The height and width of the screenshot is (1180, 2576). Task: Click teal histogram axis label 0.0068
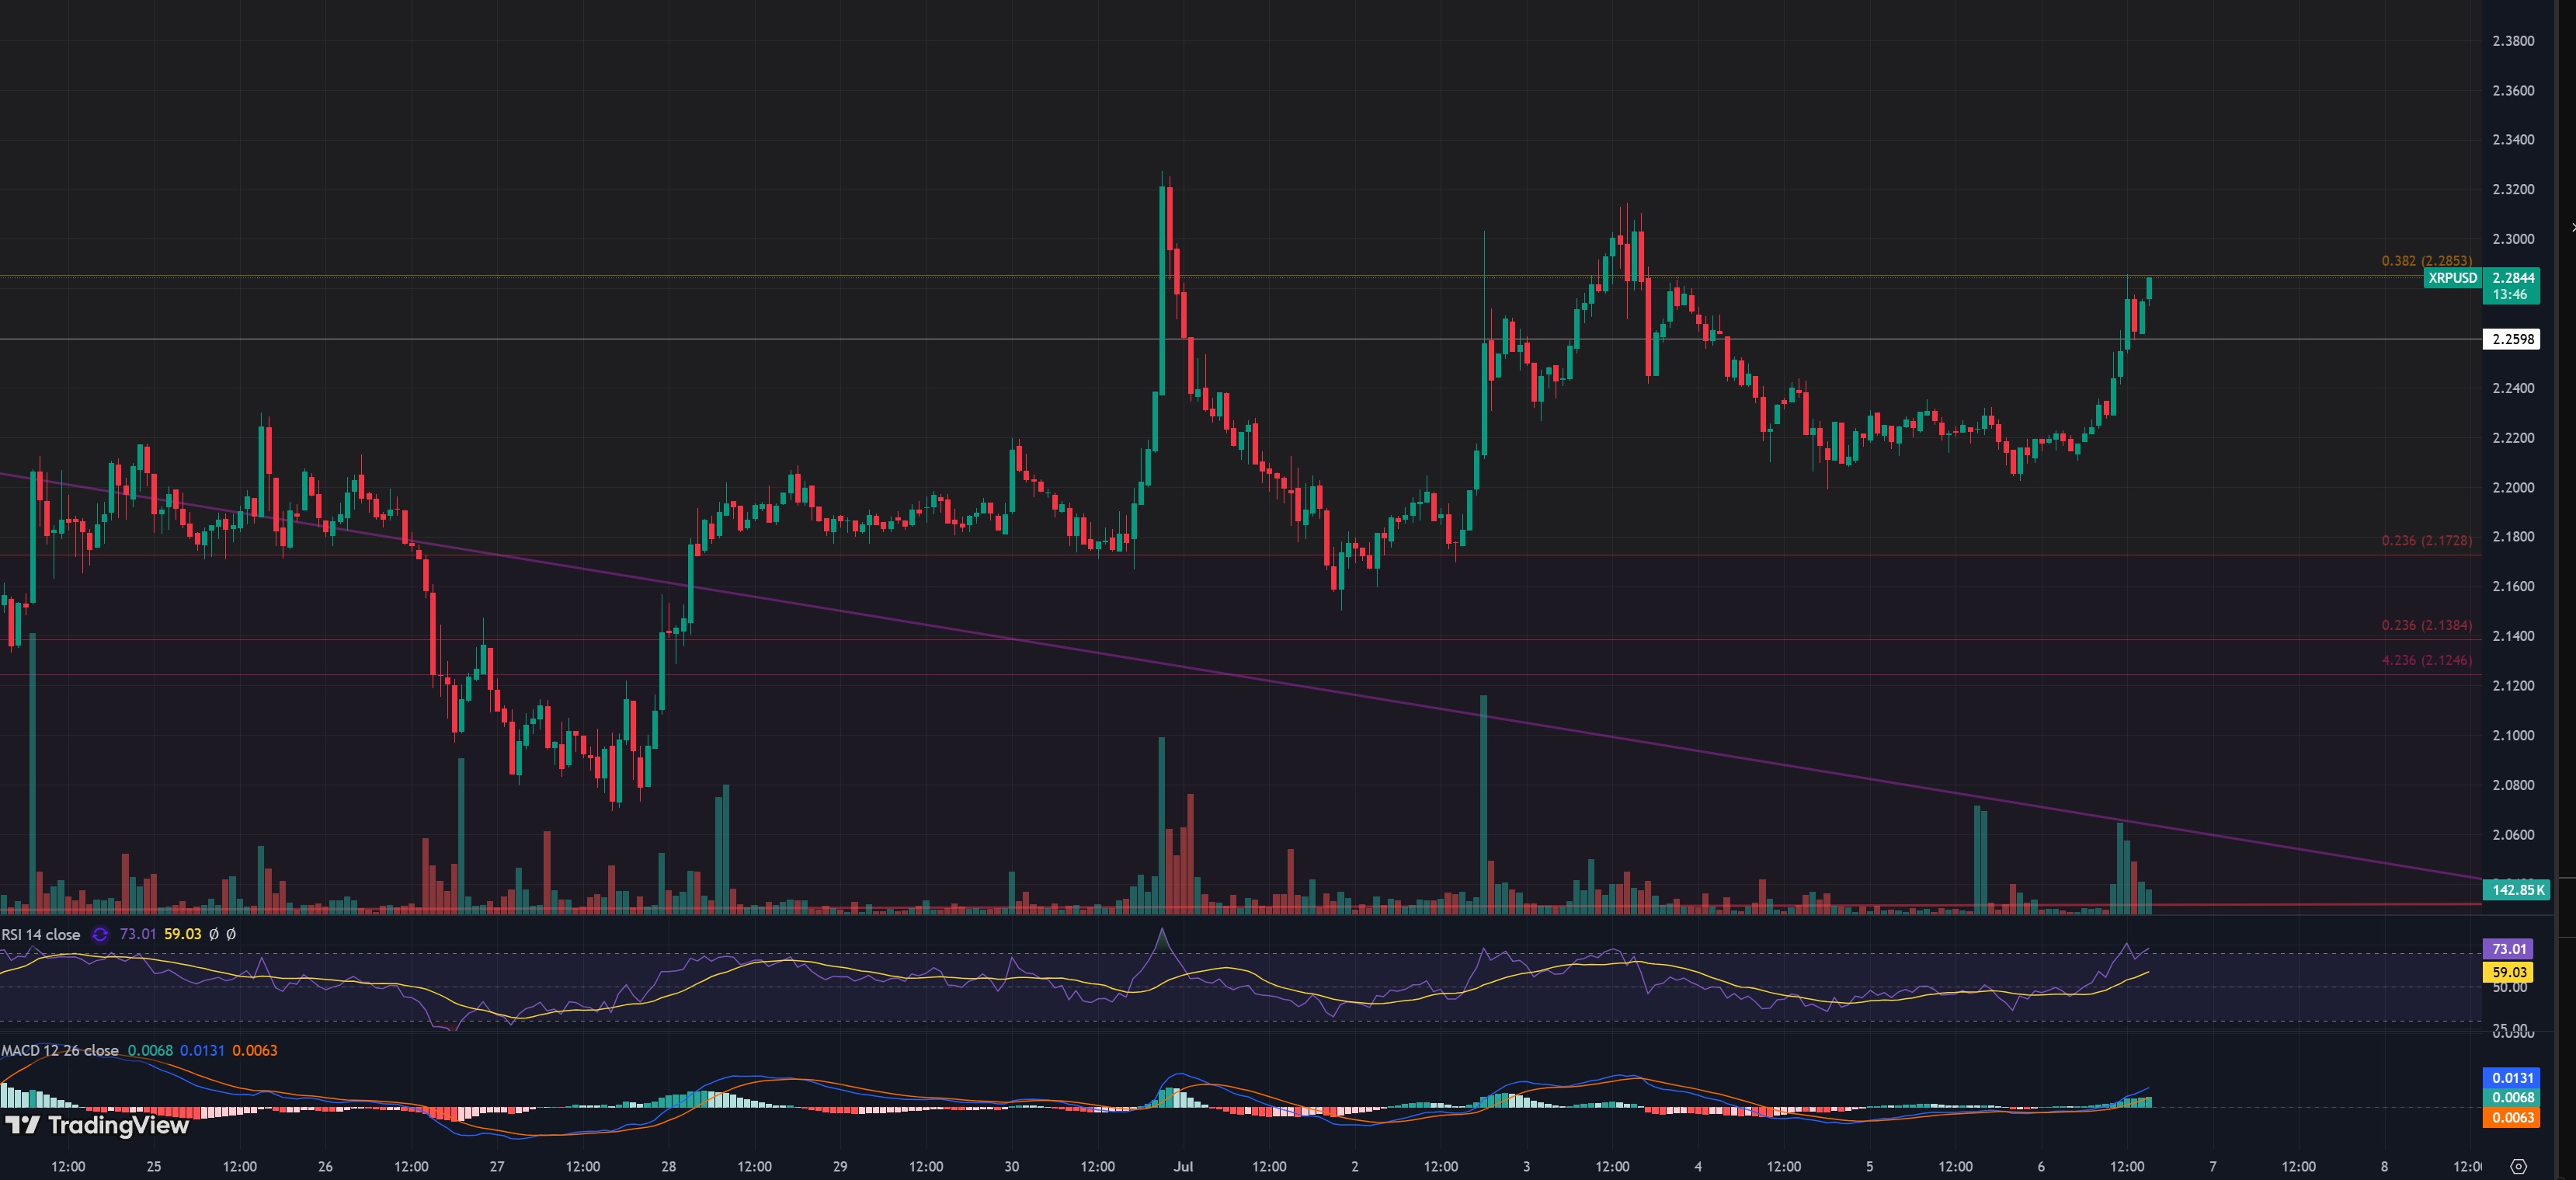coord(2512,1097)
